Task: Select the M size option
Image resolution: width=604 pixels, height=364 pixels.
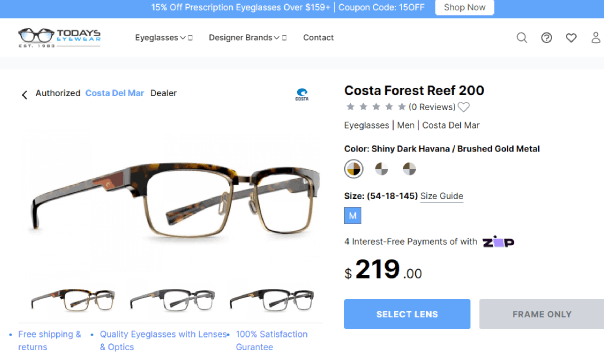Action: coord(352,216)
